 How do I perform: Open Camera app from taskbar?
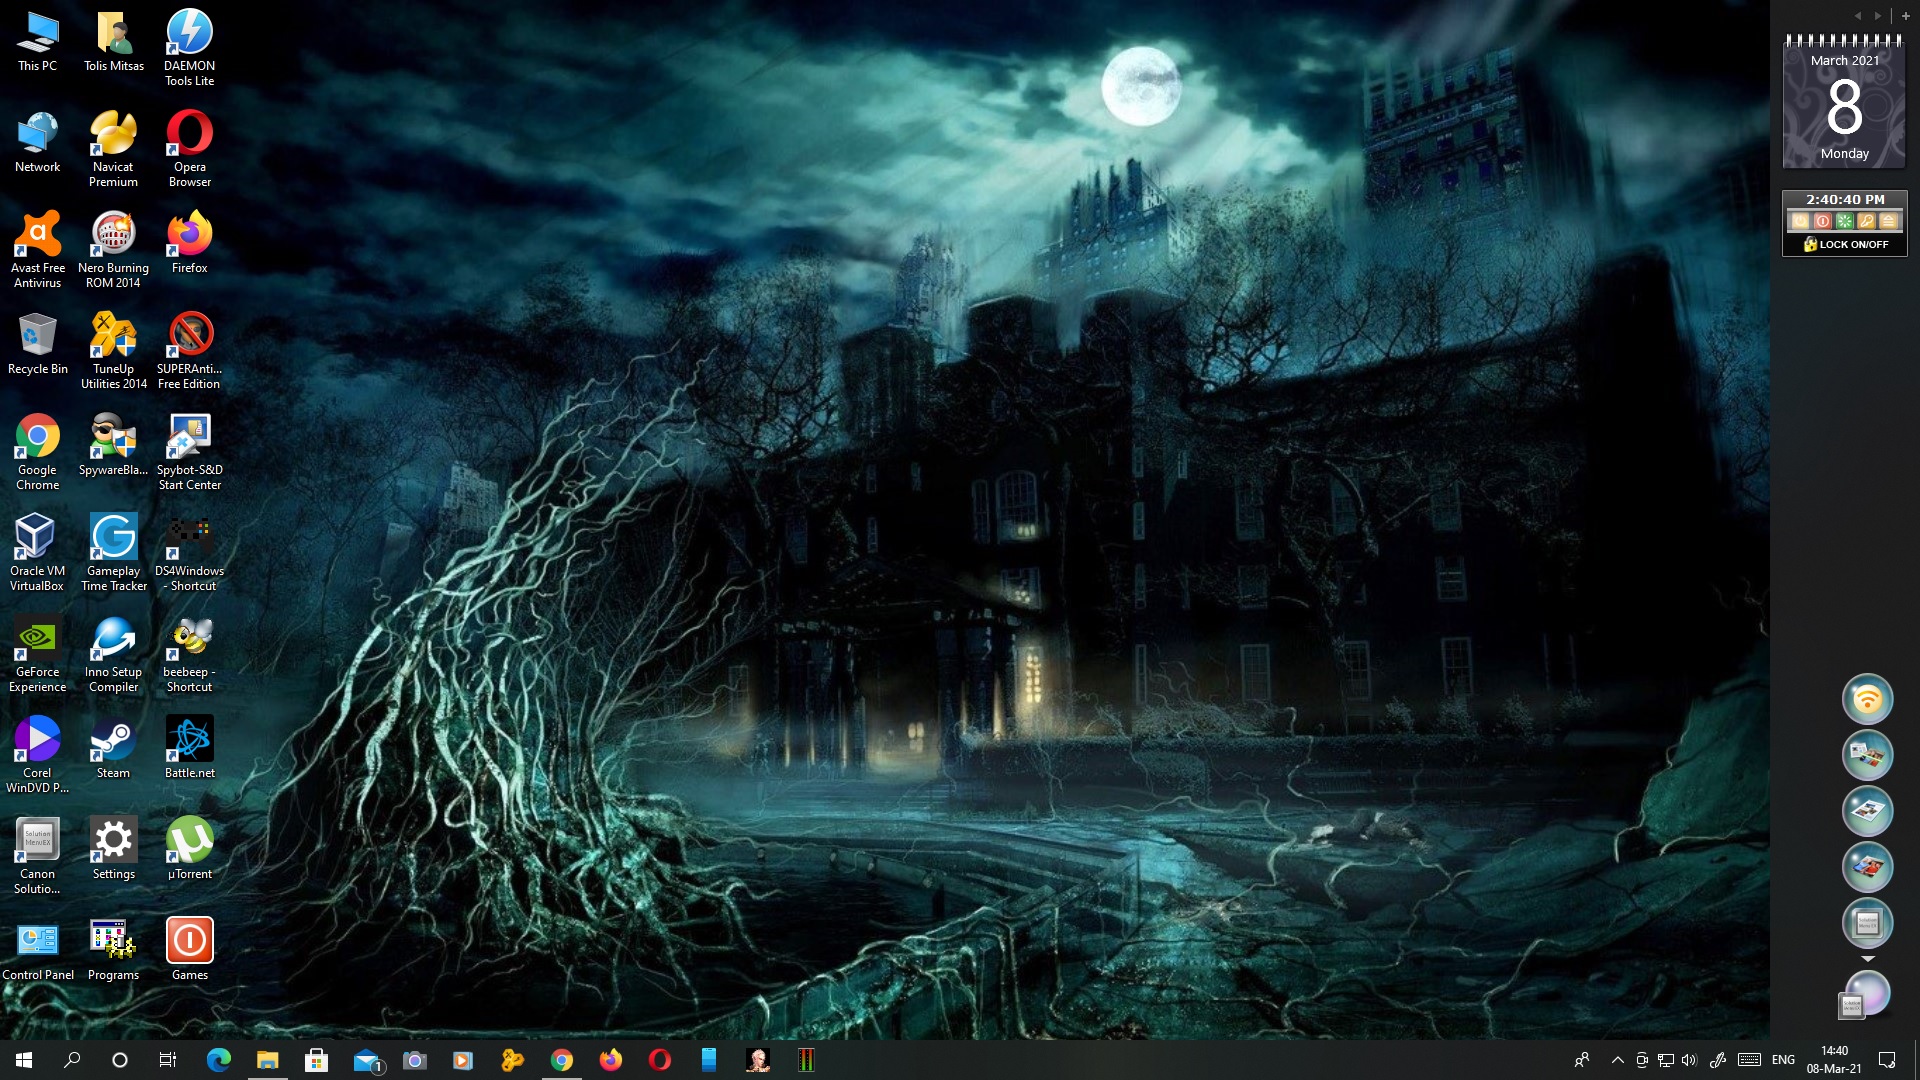(414, 1060)
